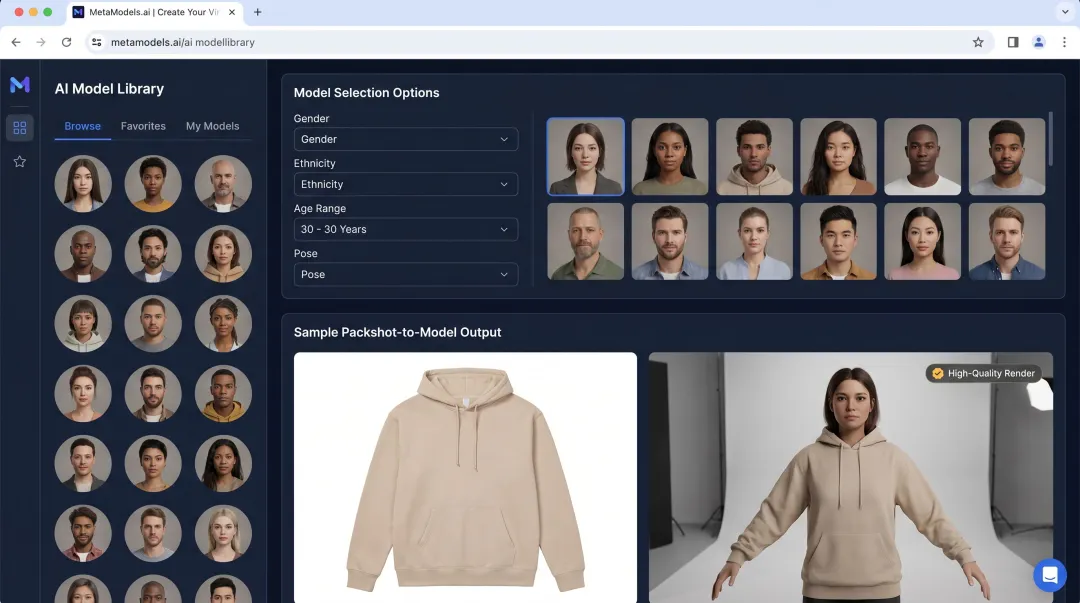
Task: Reload the page with the refresh icon
Action: pyautogui.click(x=66, y=42)
